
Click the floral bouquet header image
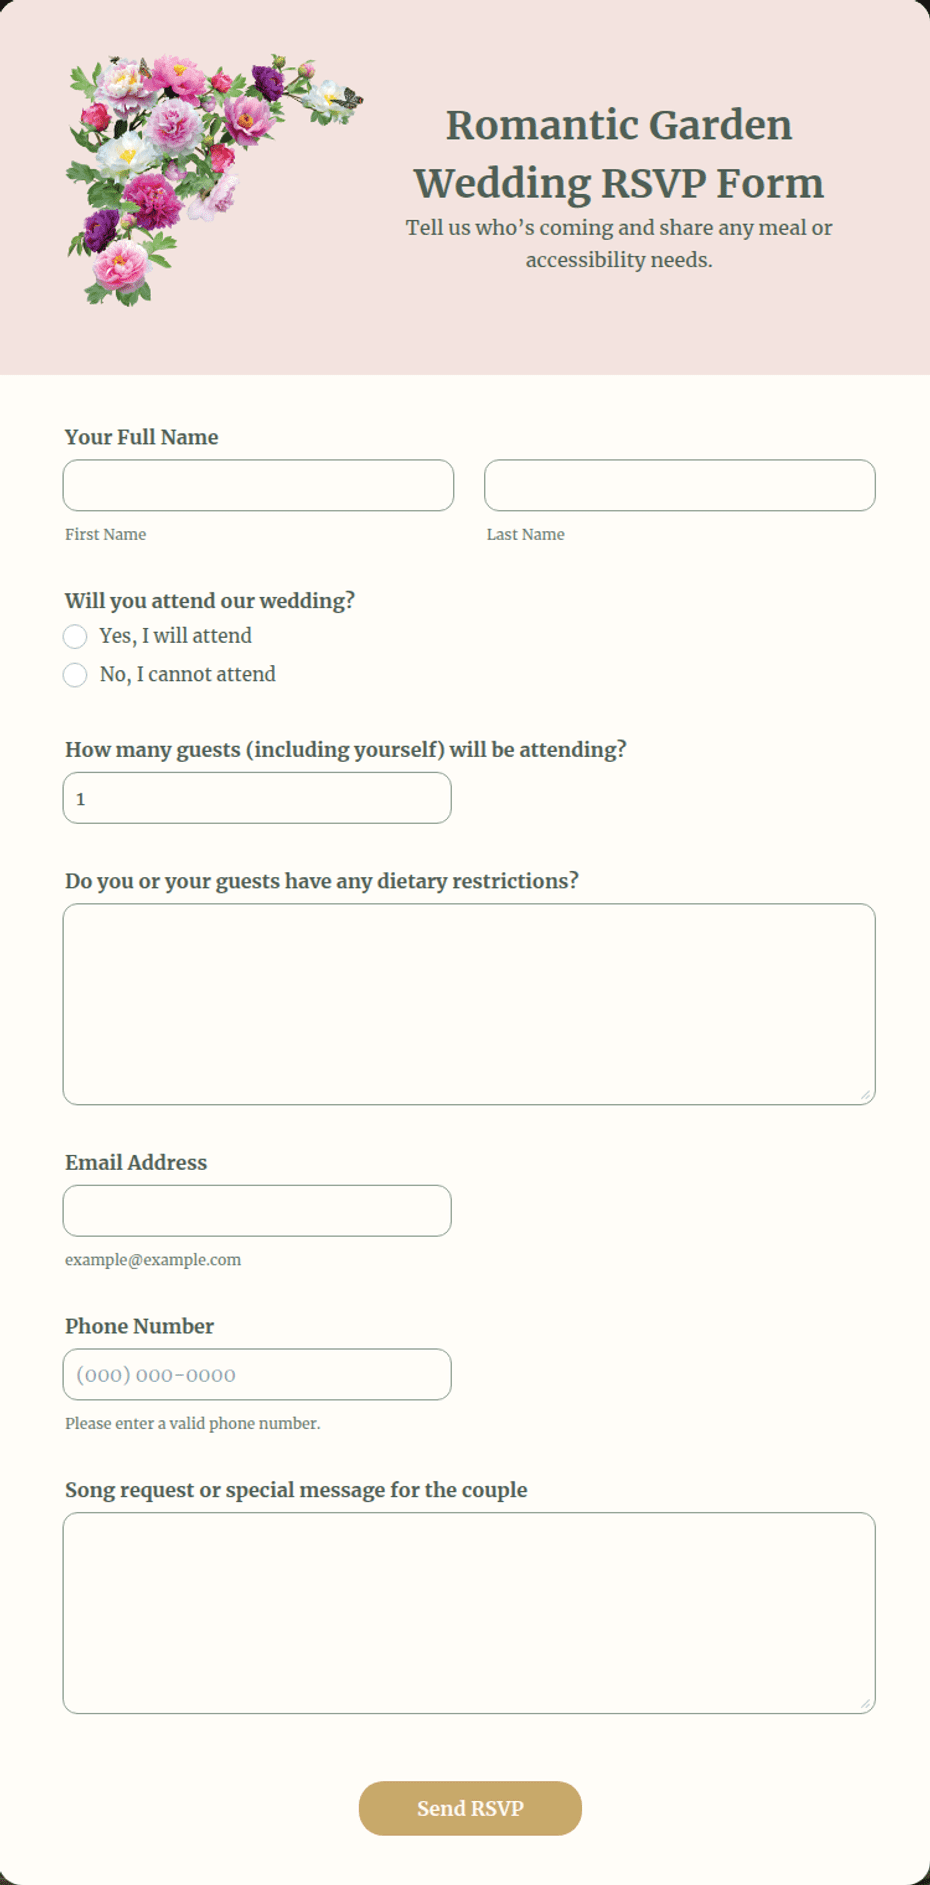pos(214,180)
